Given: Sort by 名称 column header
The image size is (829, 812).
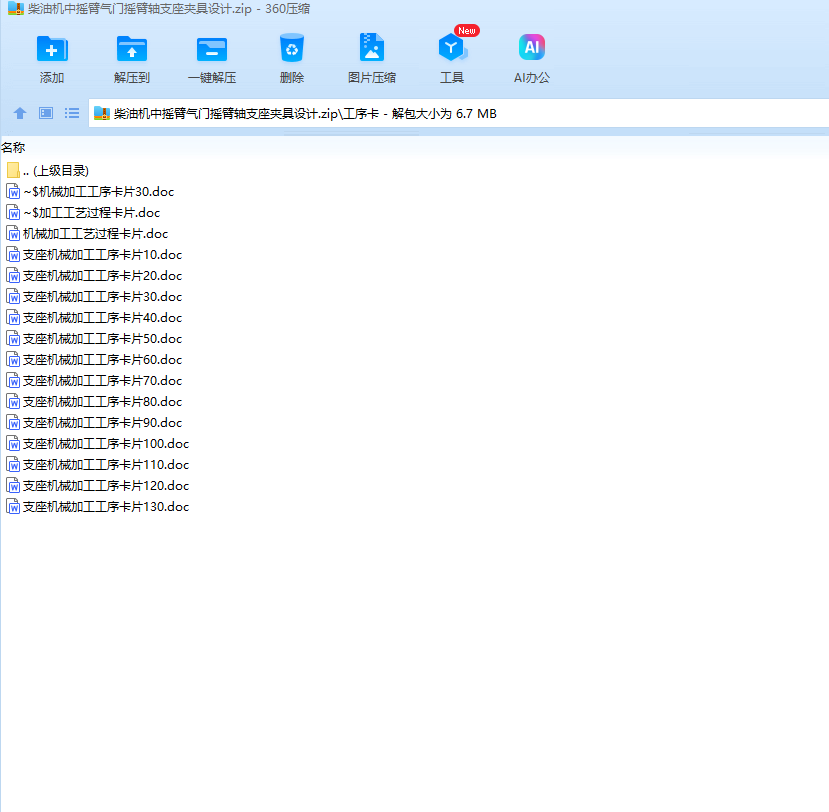Looking at the screenshot, I should 13,147.
